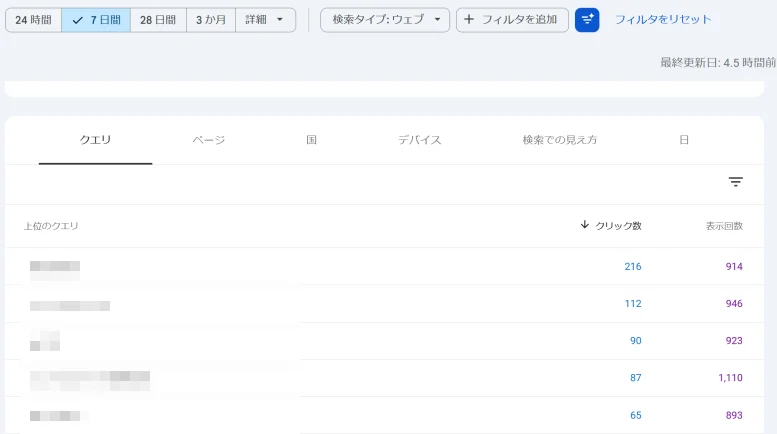Select the 24 時間 date range
The width and height of the screenshot is (777, 434).
33,20
